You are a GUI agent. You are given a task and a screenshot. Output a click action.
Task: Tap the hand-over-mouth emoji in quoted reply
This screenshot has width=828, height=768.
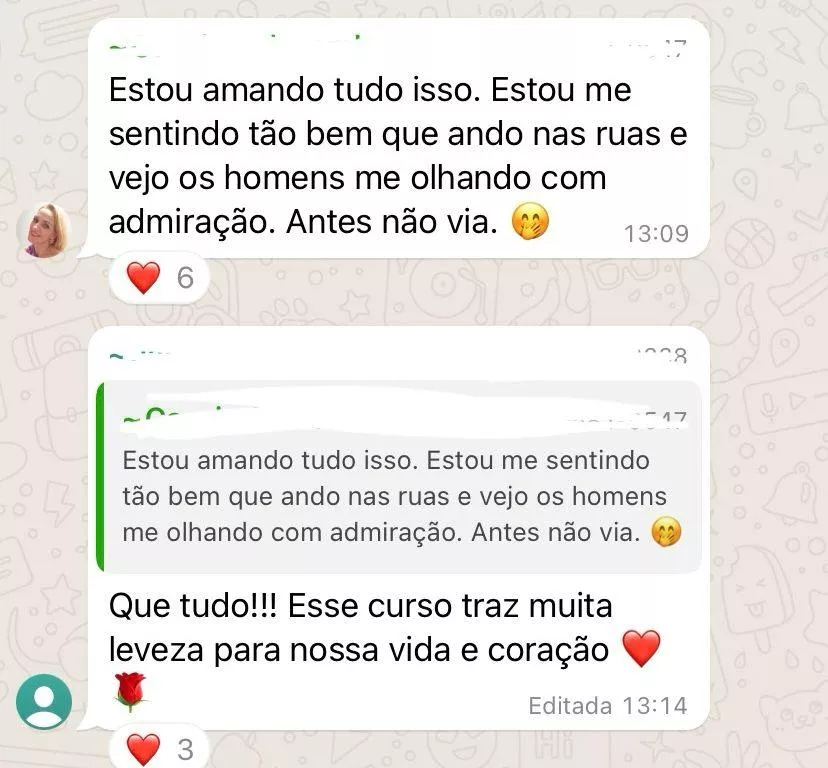(666, 531)
